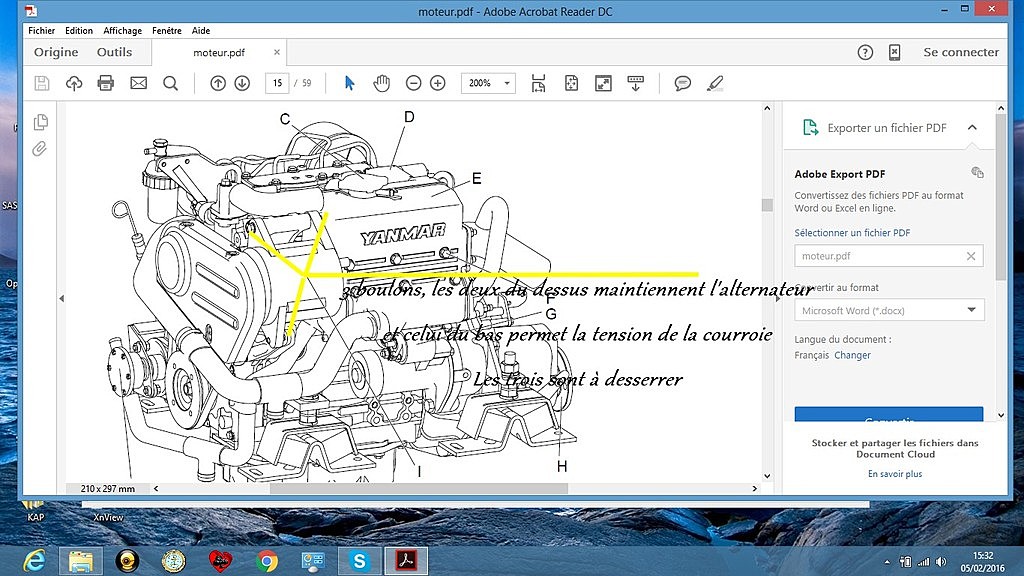Viewport: 1024px width, 576px height.
Task: Print the document
Action: click(x=105, y=83)
